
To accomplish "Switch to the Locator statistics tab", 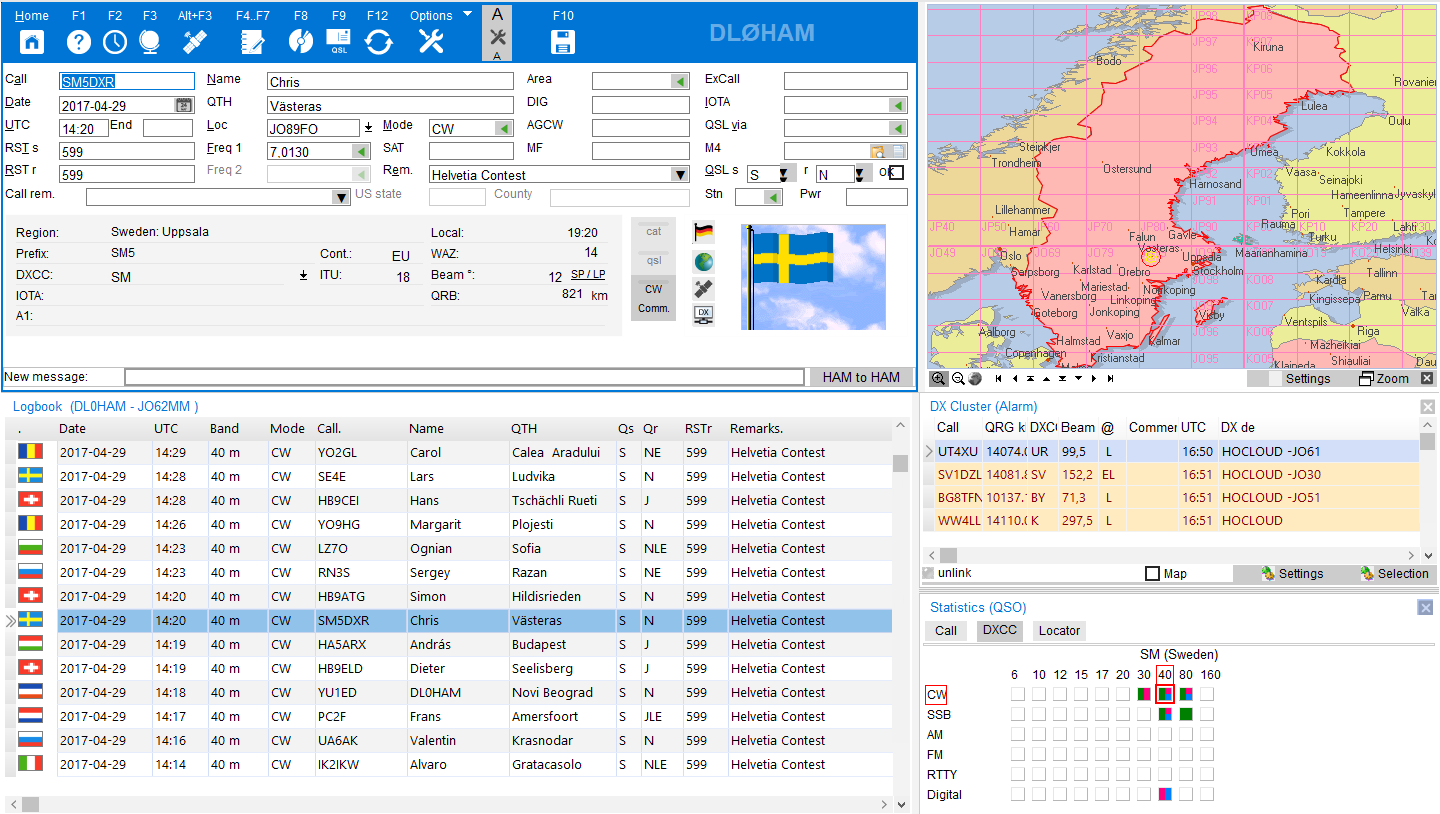I will pyautogui.click(x=1059, y=630).
